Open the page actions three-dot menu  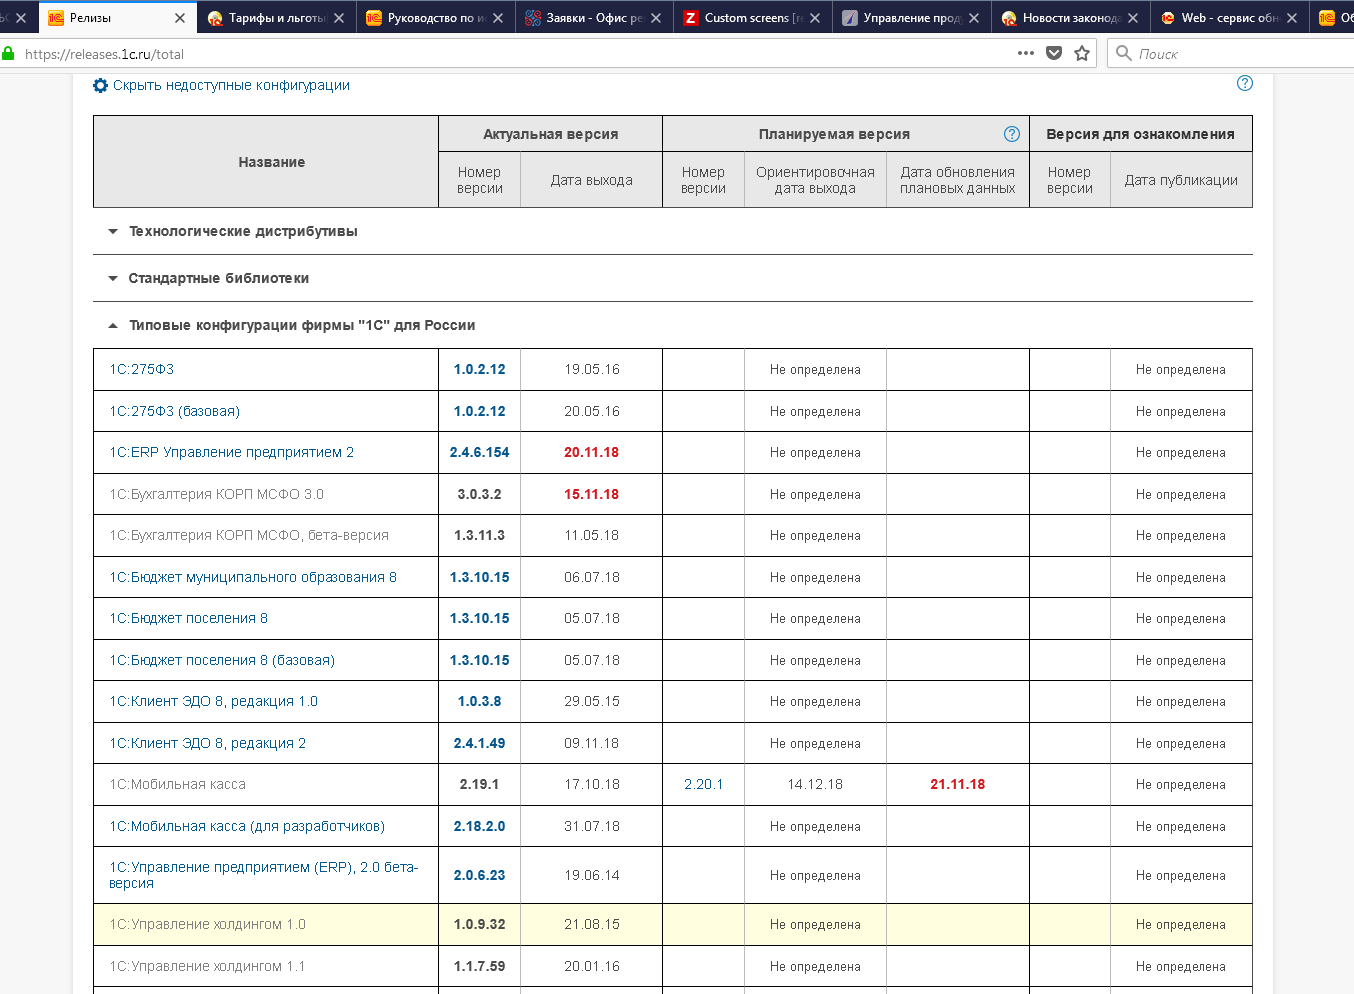click(x=1026, y=53)
